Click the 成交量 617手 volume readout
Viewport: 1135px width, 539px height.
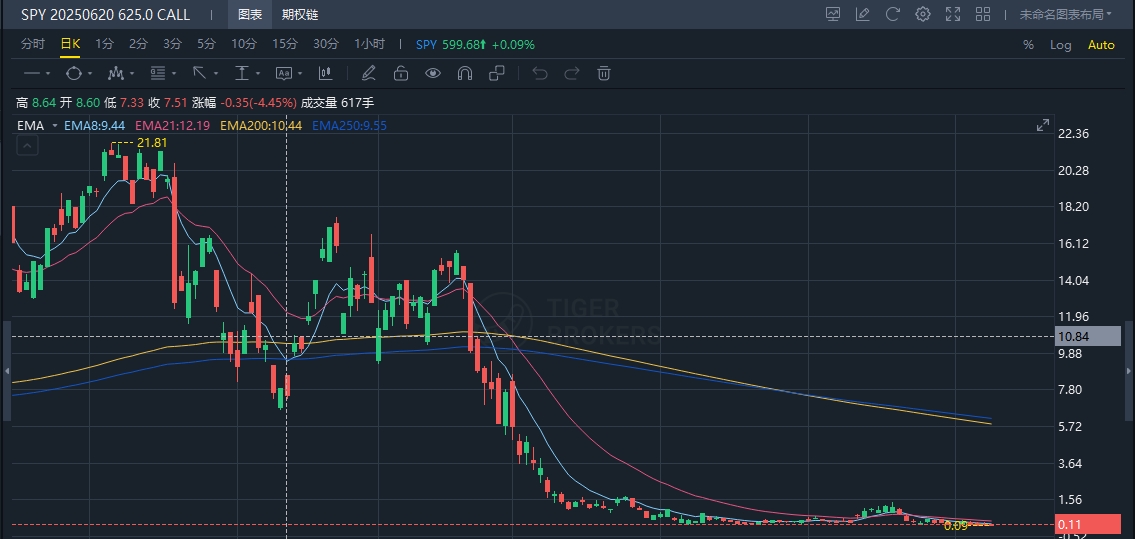pyautogui.click(x=337, y=103)
